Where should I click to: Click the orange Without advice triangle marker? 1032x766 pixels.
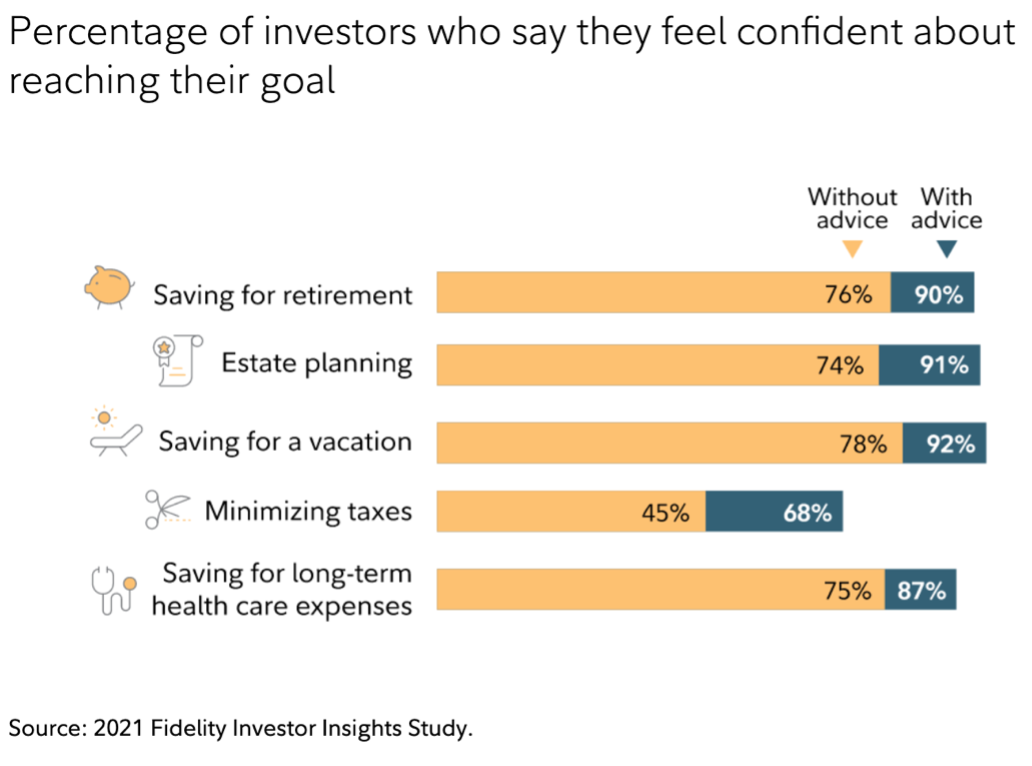(x=851, y=250)
